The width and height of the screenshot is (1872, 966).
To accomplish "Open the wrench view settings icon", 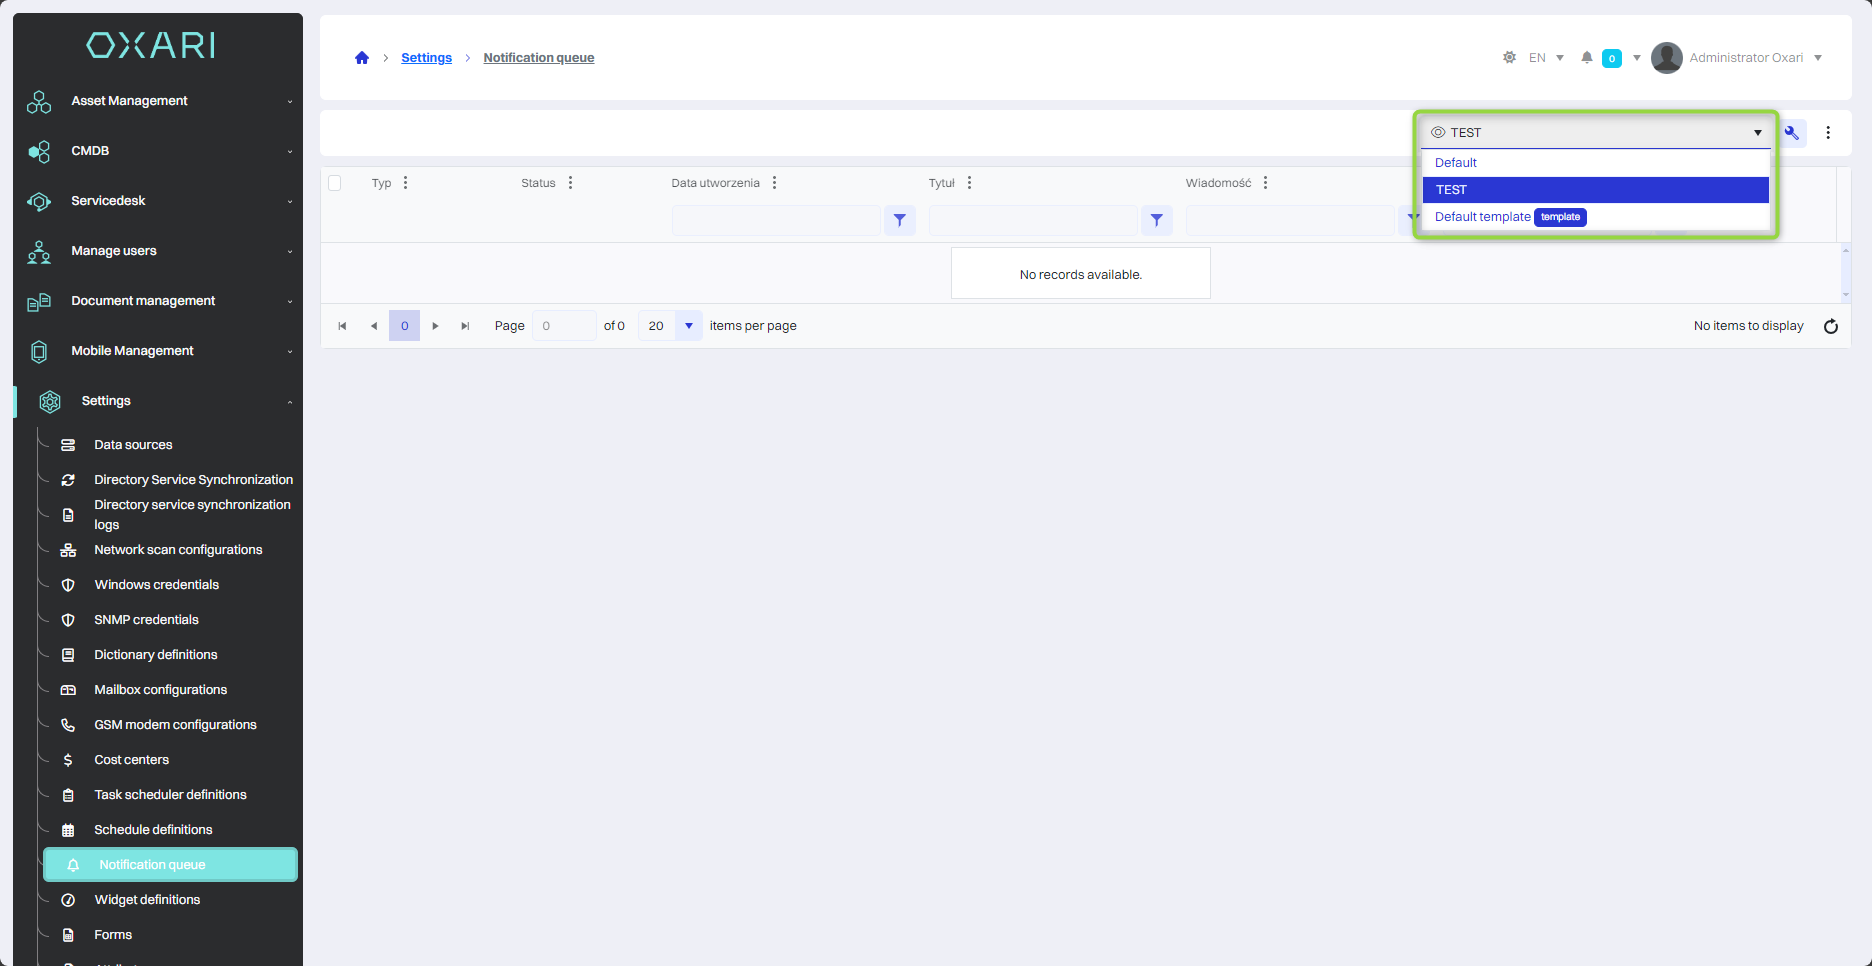I will pos(1792,133).
